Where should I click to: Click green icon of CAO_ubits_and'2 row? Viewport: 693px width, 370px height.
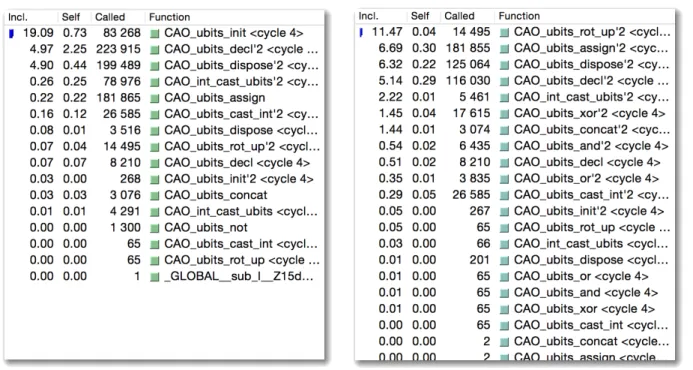pos(504,147)
